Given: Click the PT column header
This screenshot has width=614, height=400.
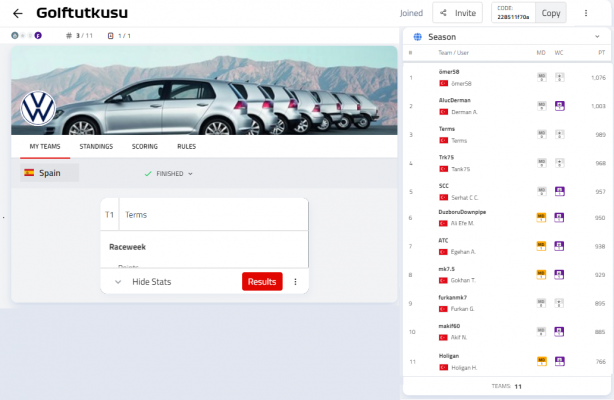Looking at the screenshot, I should coord(601,52).
